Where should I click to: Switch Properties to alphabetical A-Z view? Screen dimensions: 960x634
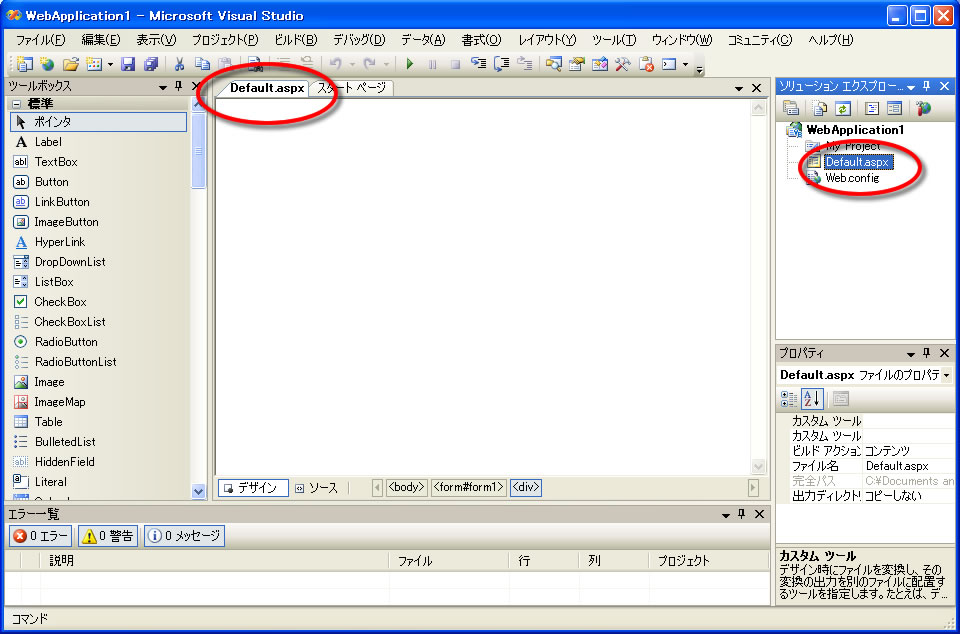coord(812,399)
